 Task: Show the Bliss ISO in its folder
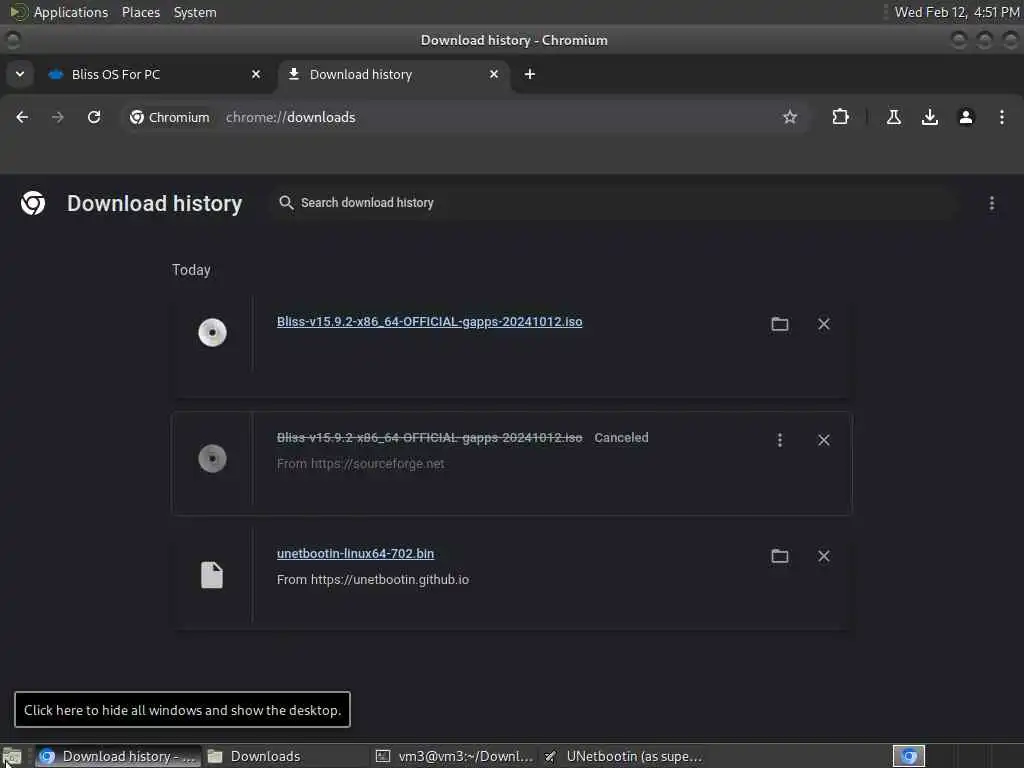[x=779, y=324]
